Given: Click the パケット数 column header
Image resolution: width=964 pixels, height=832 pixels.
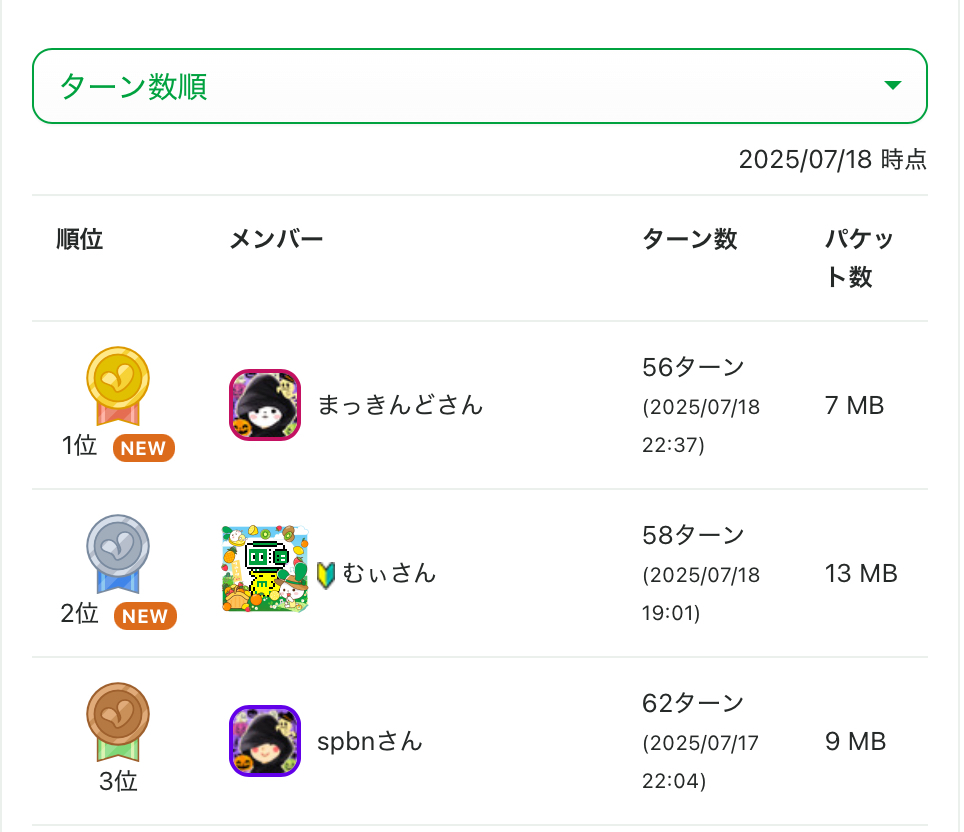Looking at the screenshot, I should click(x=859, y=258).
